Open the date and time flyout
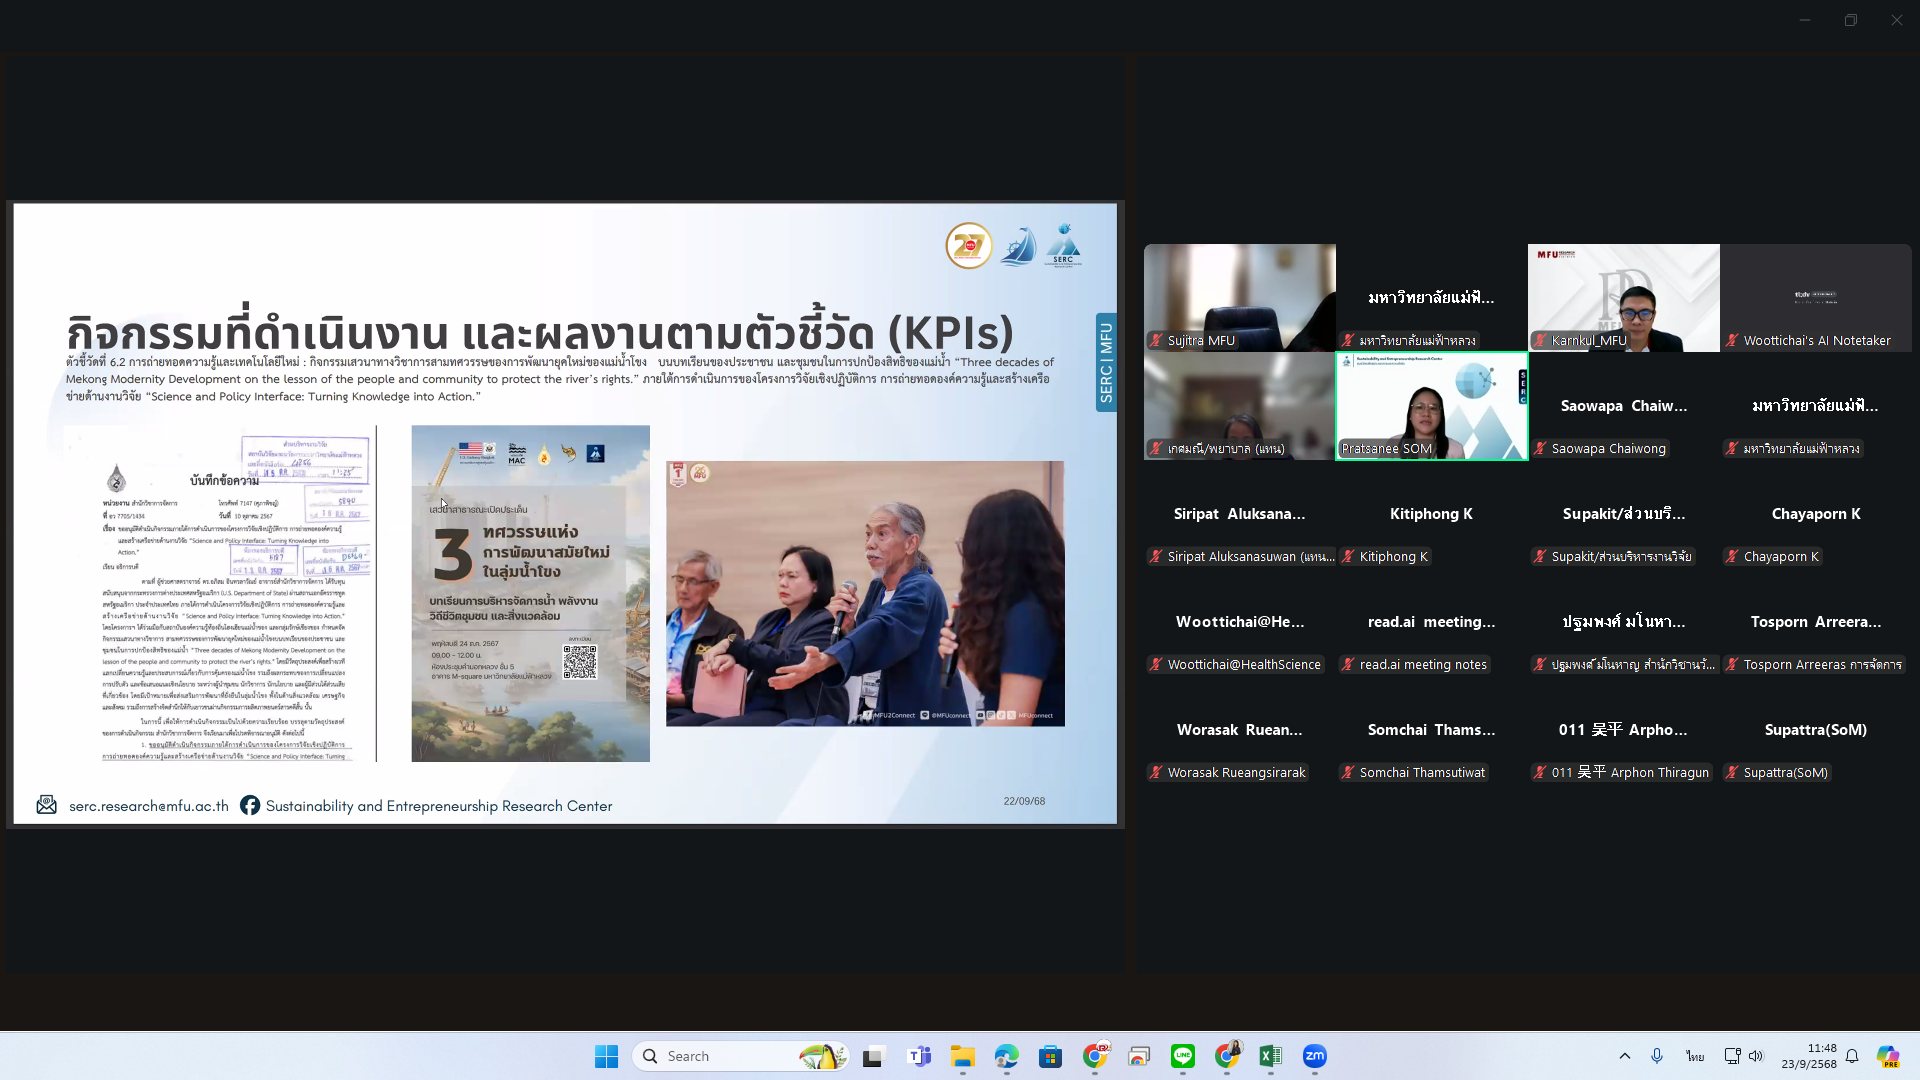Viewport: 1920px width, 1080px height. (1808, 1056)
